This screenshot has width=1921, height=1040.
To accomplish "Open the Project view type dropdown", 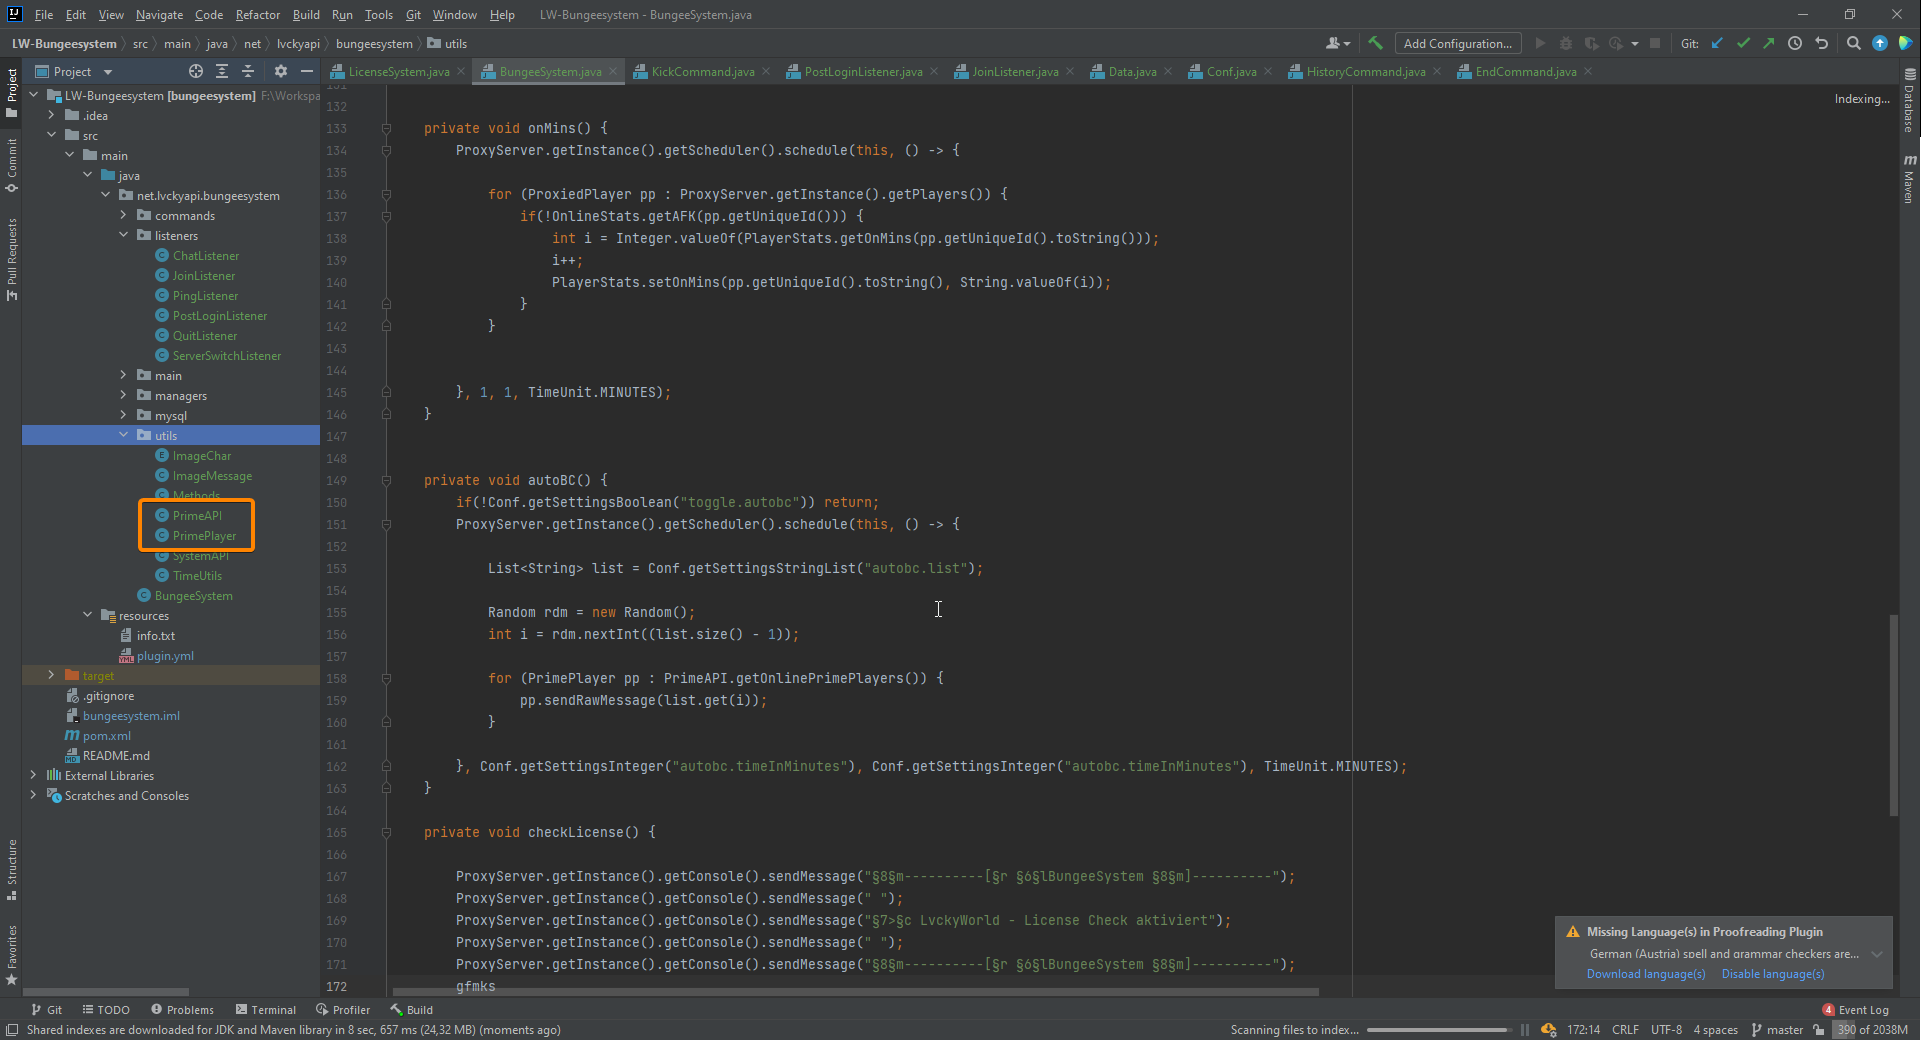I will [x=108, y=72].
